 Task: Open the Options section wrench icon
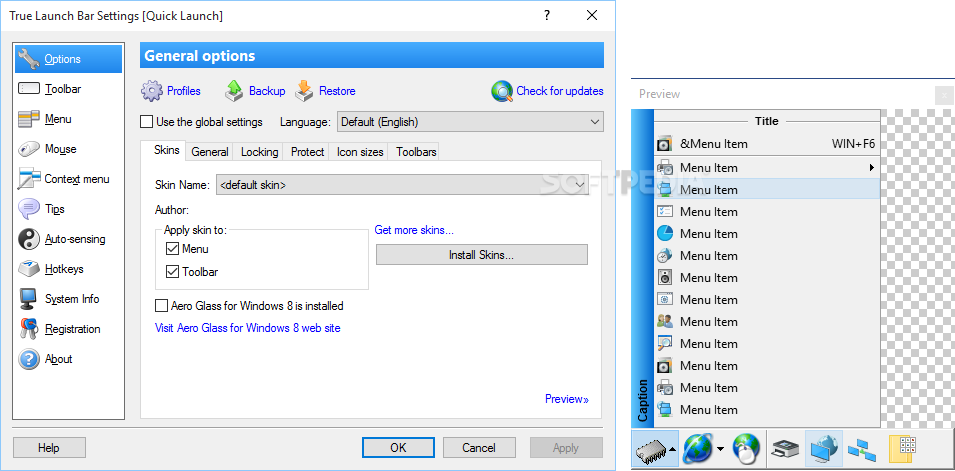(x=29, y=59)
